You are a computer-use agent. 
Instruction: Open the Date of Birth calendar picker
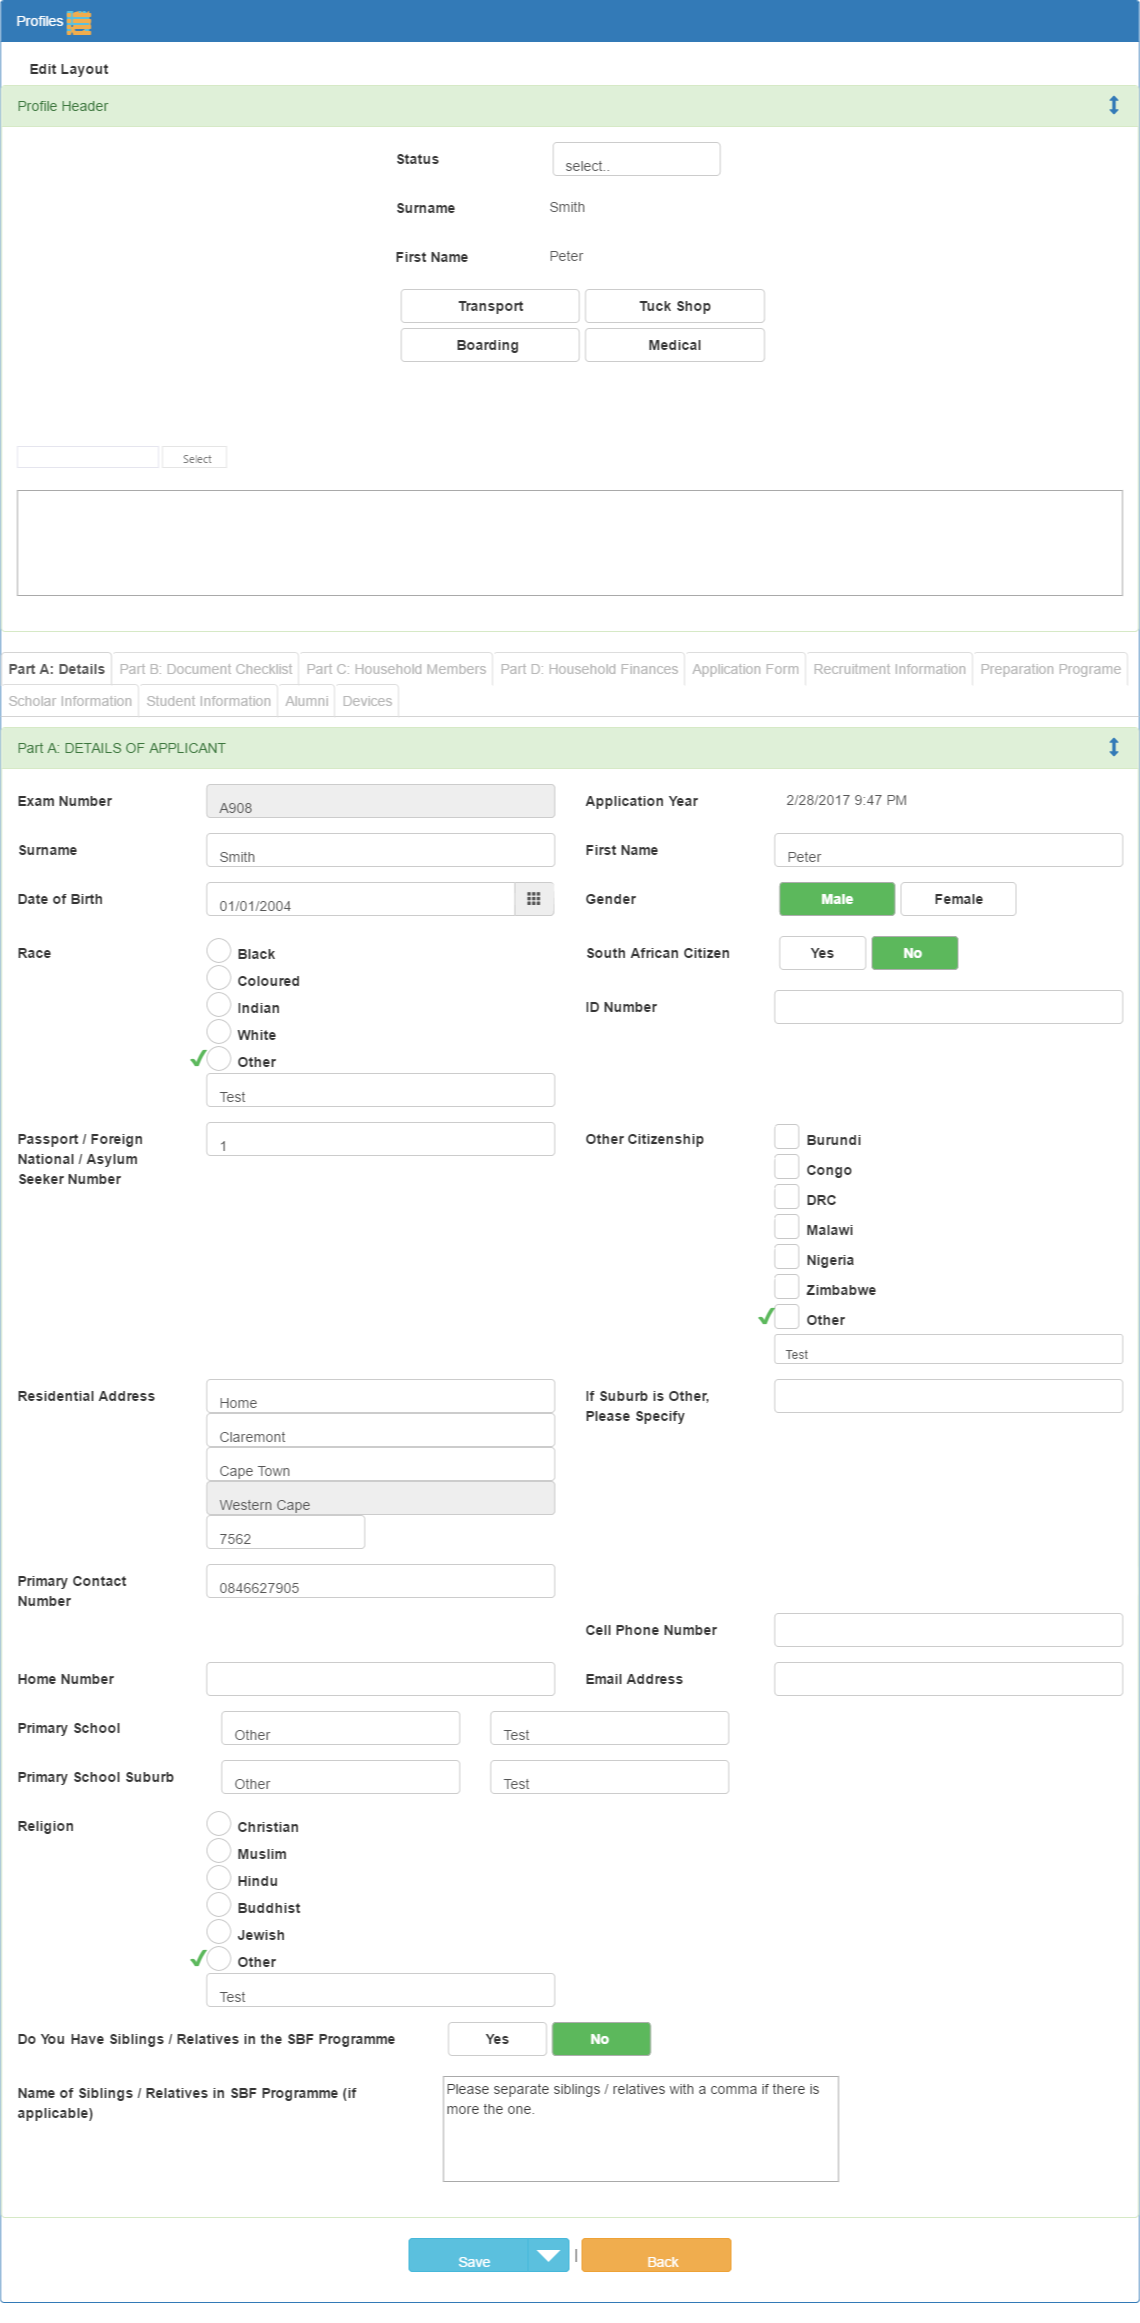click(x=534, y=899)
